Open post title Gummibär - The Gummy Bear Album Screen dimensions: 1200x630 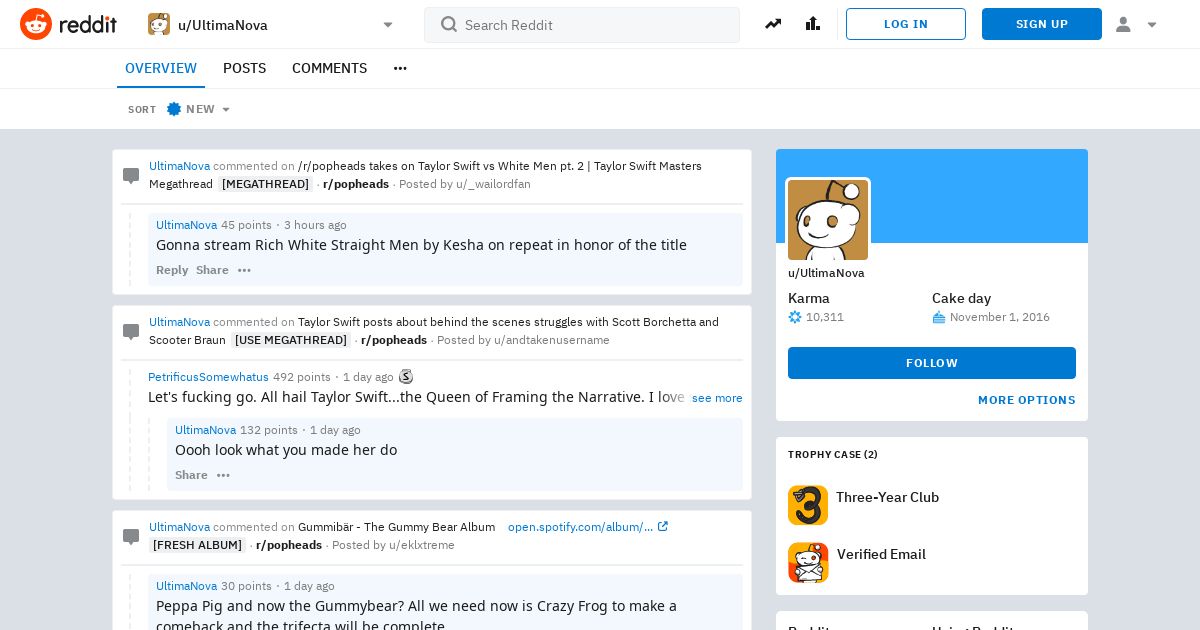point(396,527)
